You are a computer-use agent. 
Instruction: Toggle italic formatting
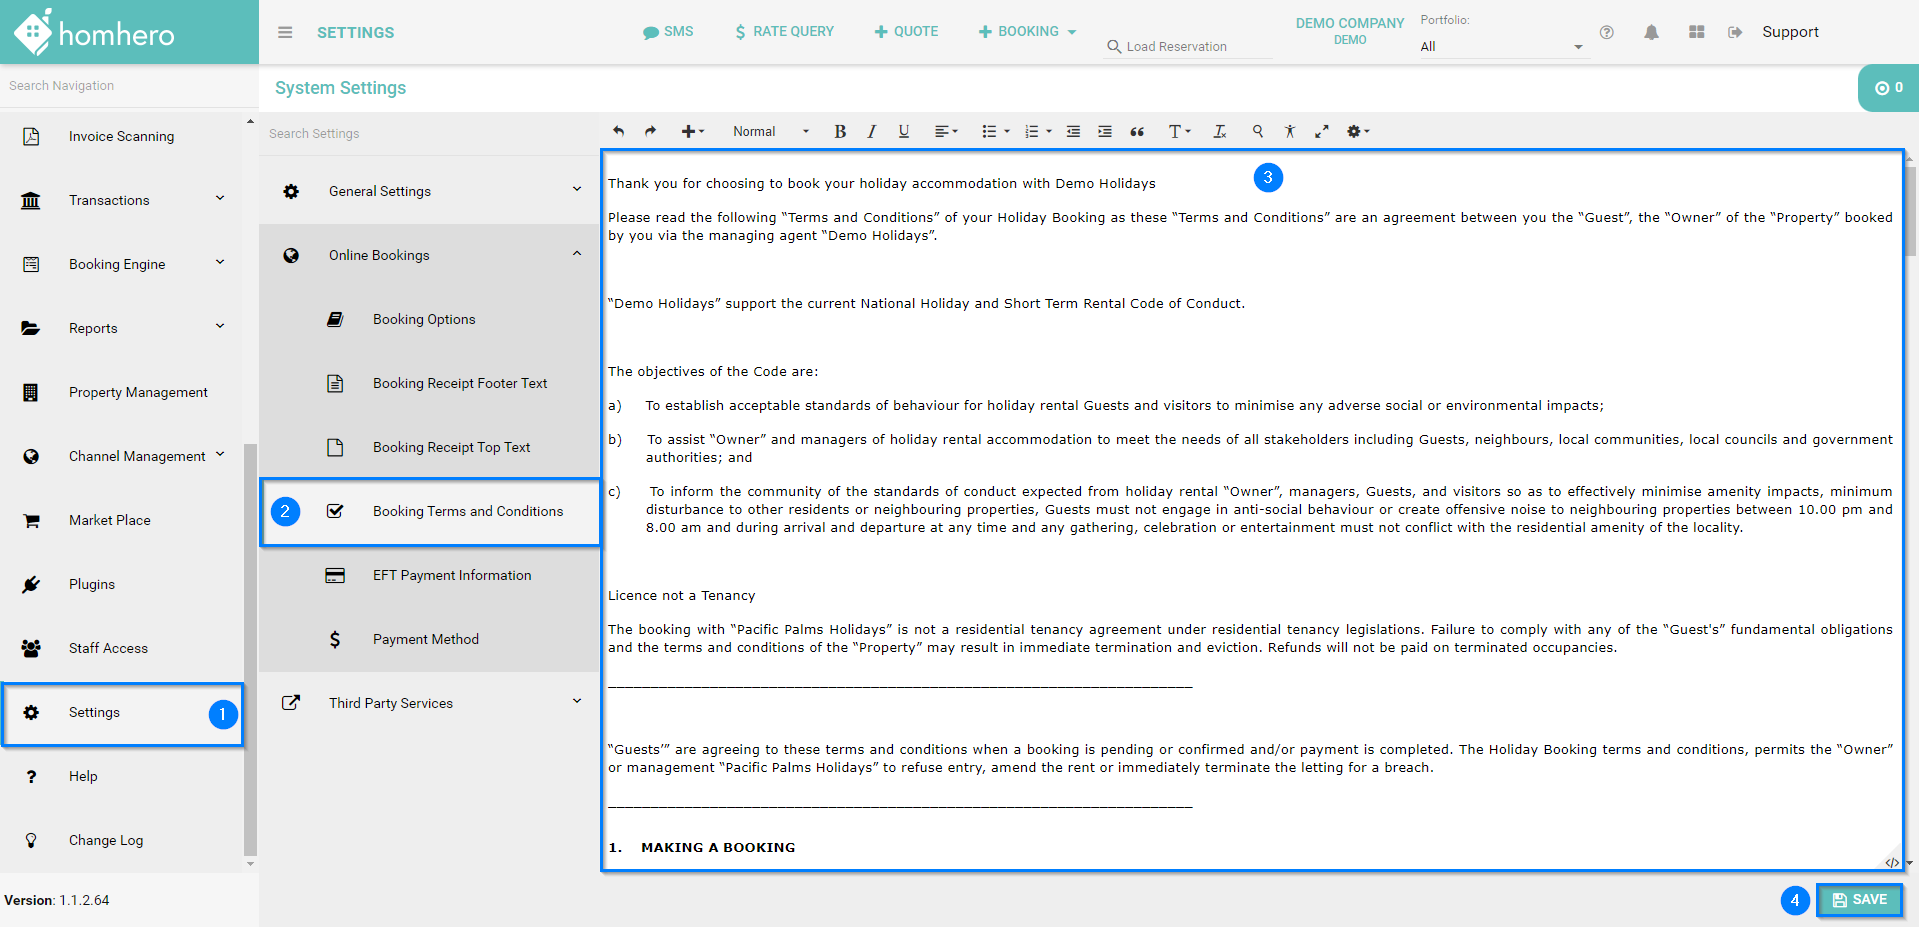pyautogui.click(x=871, y=131)
